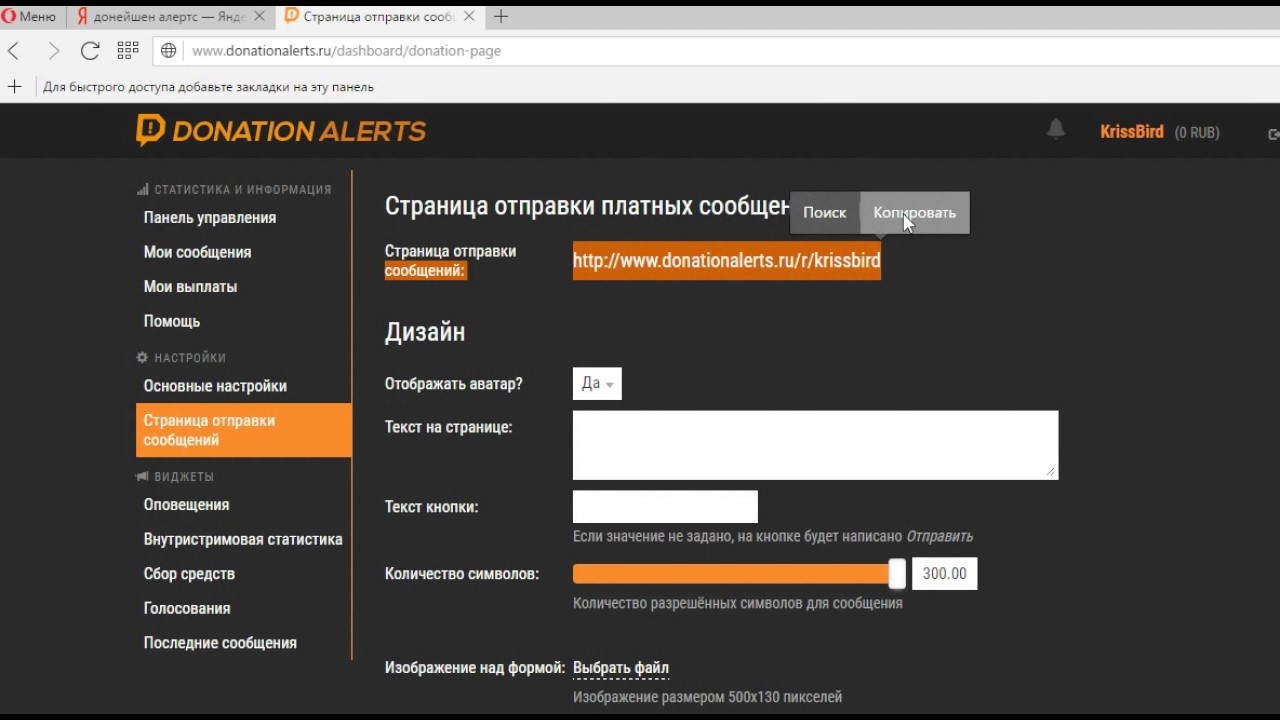Choose Поиск in the selection popup

click(824, 213)
